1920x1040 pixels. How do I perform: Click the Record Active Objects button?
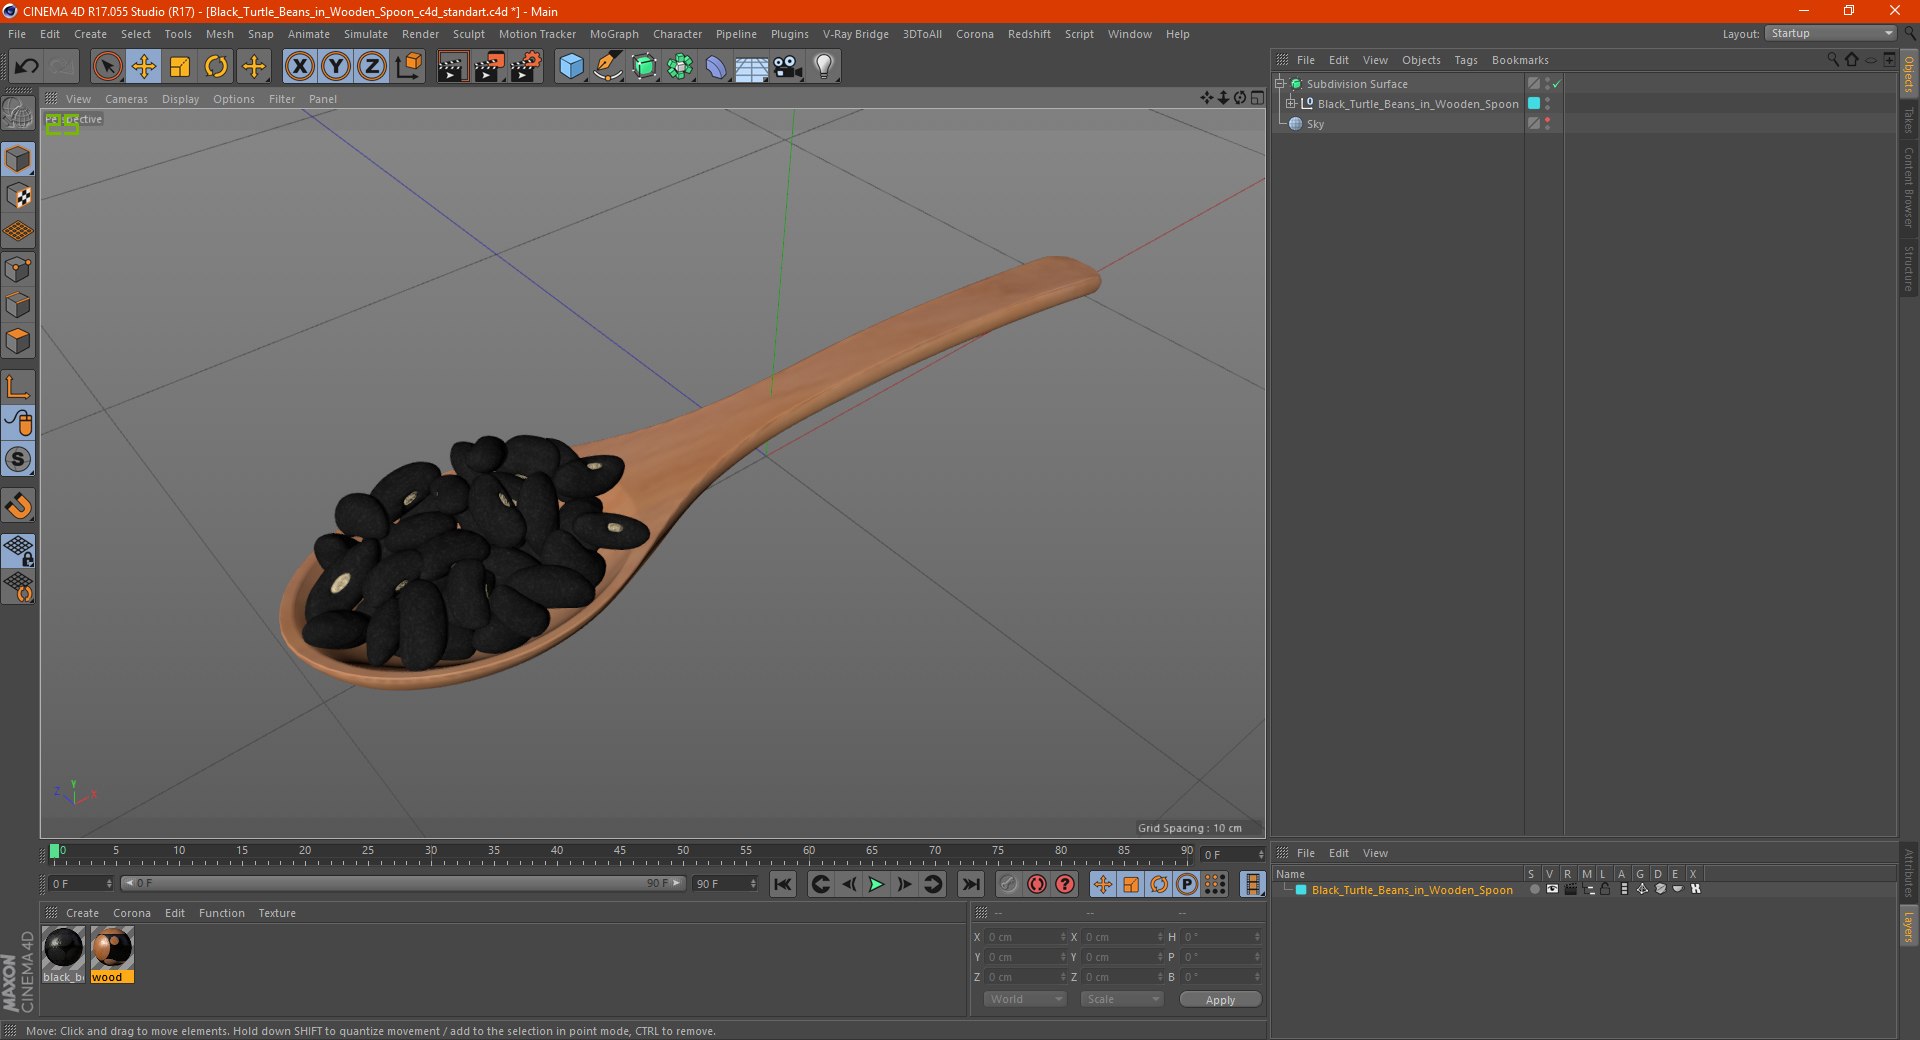tap(1009, 884)
